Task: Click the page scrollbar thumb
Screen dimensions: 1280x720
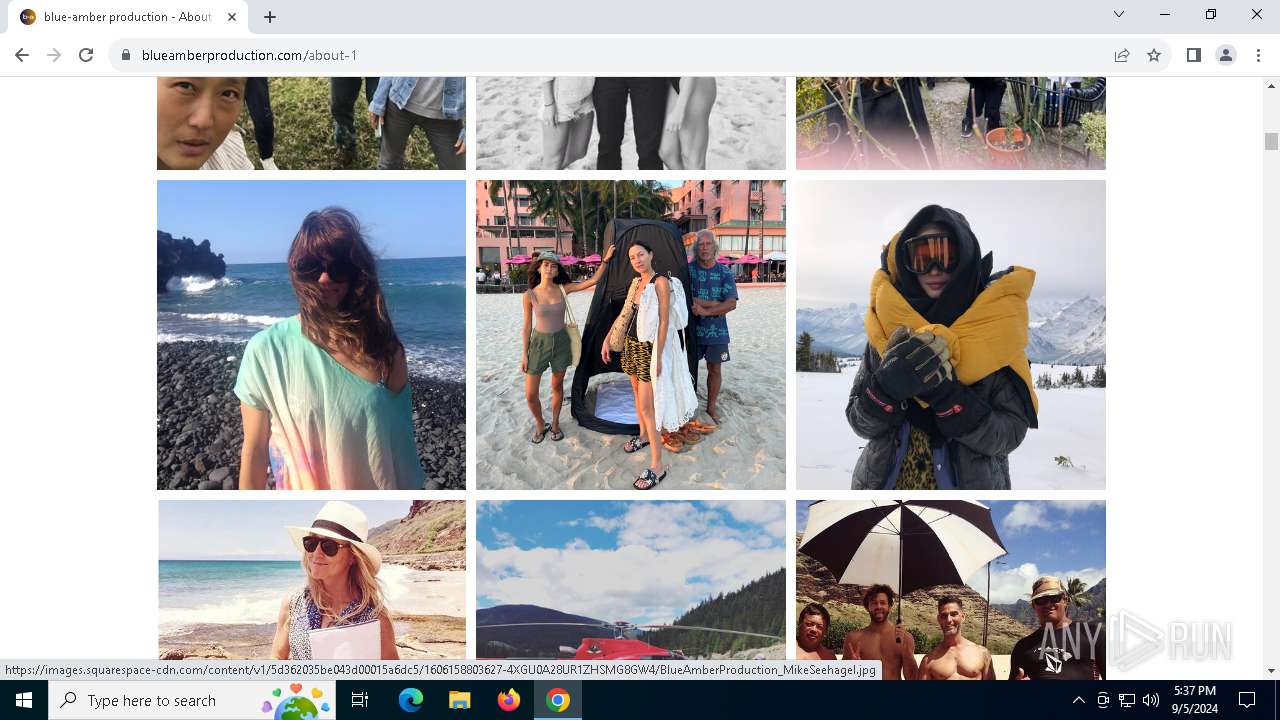Action: point(1271,141)
